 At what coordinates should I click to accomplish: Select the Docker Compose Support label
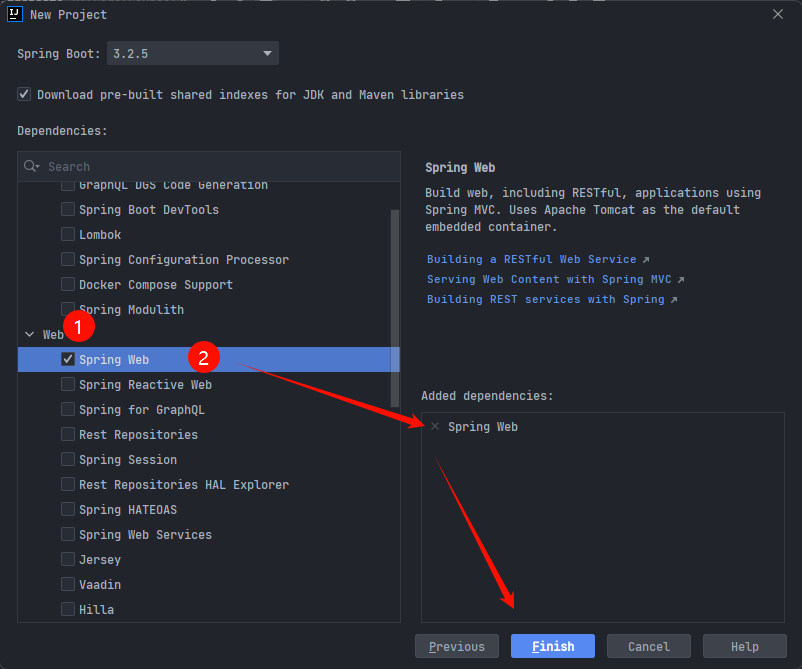(x=156, y=284)
